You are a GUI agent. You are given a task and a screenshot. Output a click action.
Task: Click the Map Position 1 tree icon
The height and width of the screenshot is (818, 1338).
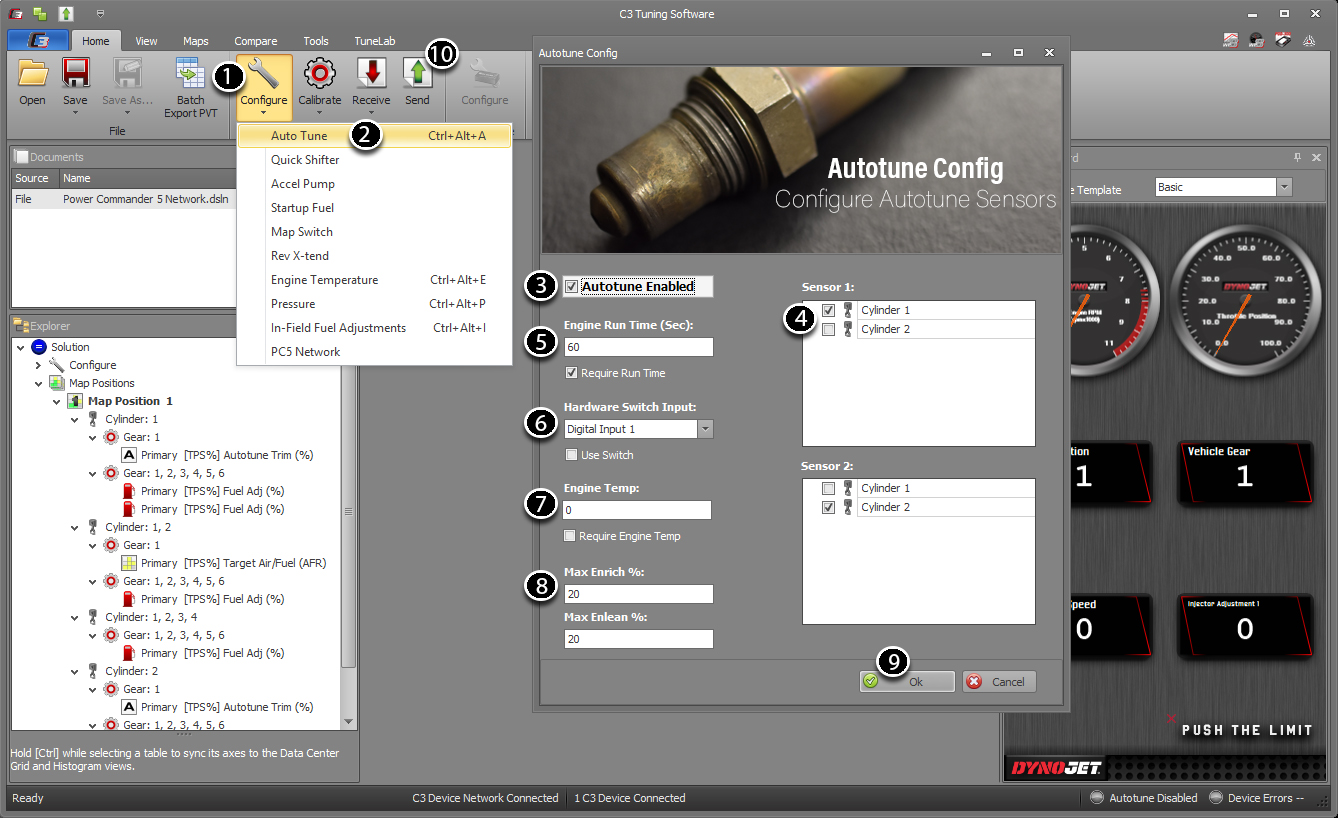(x=75, y=401)
